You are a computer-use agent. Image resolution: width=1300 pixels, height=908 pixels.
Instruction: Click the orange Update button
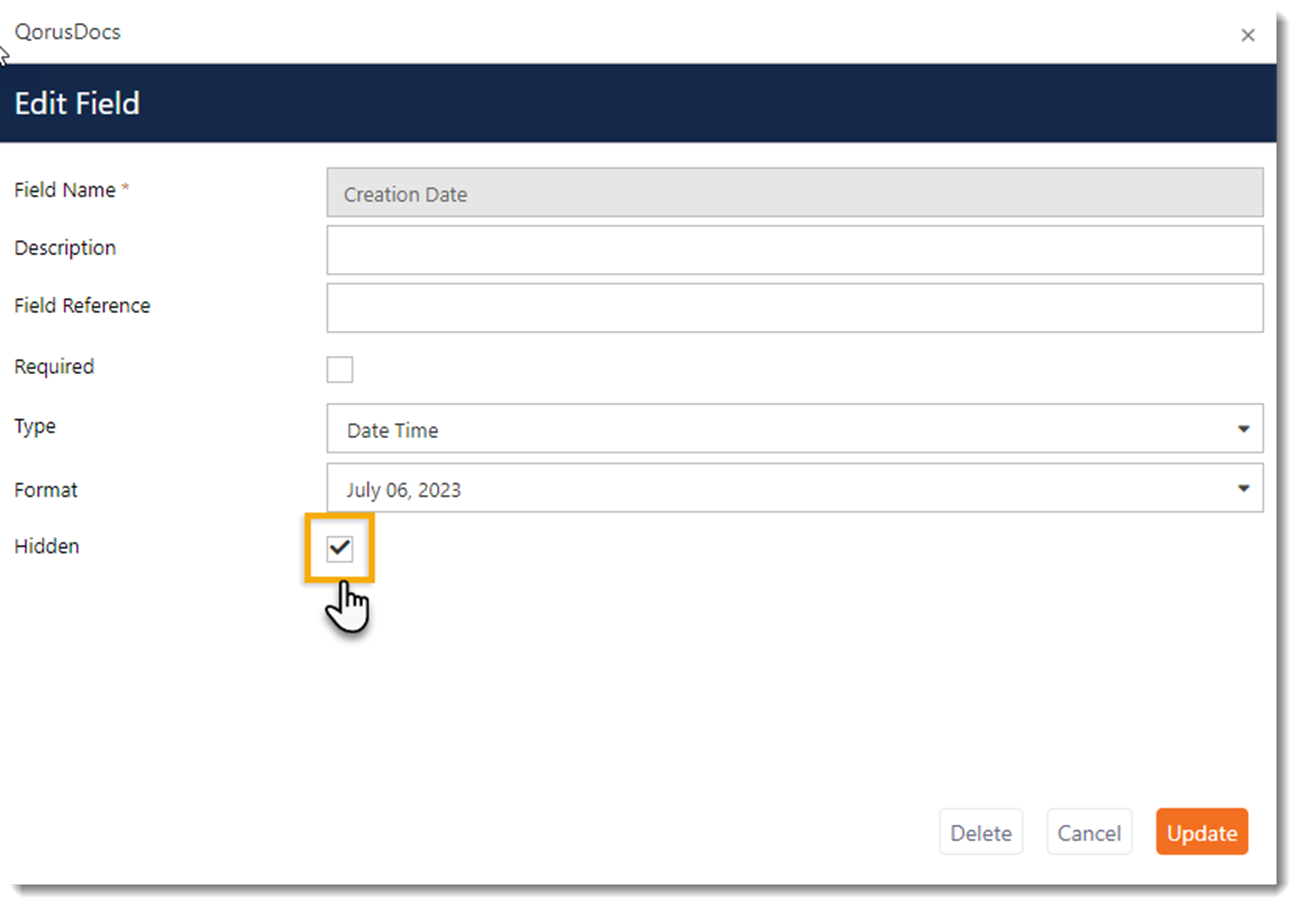pyautogui.click(x=1201, y=833)
